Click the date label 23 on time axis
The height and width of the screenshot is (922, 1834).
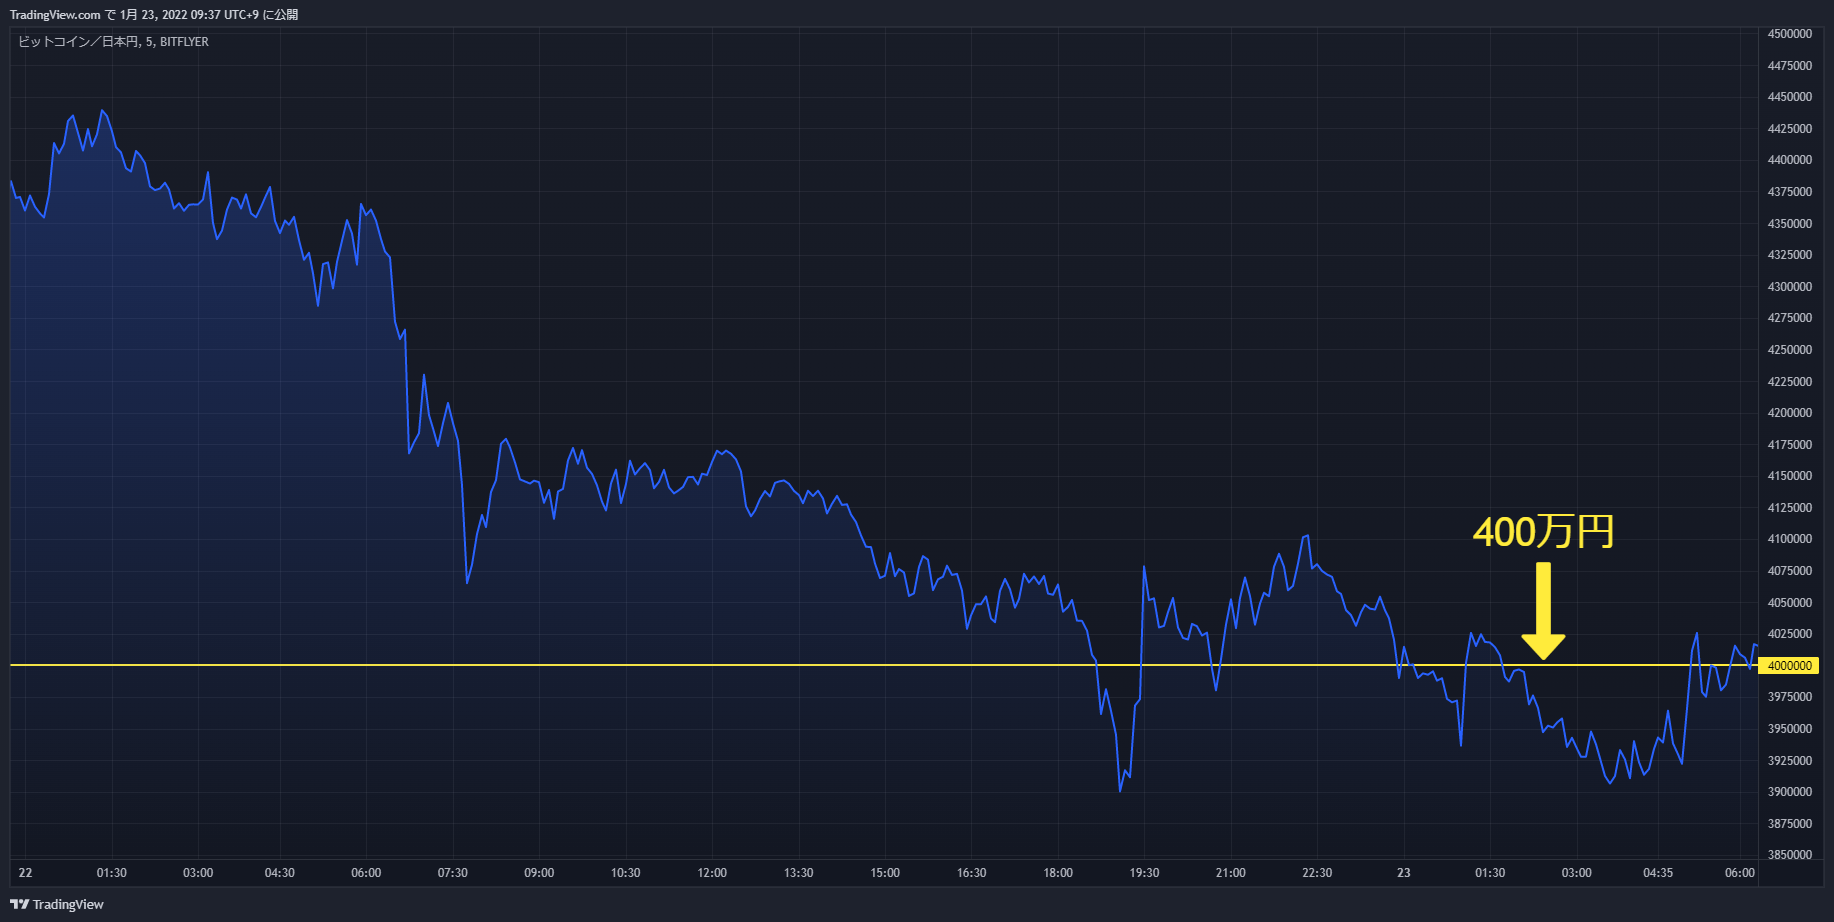(x=1404, y=873)
